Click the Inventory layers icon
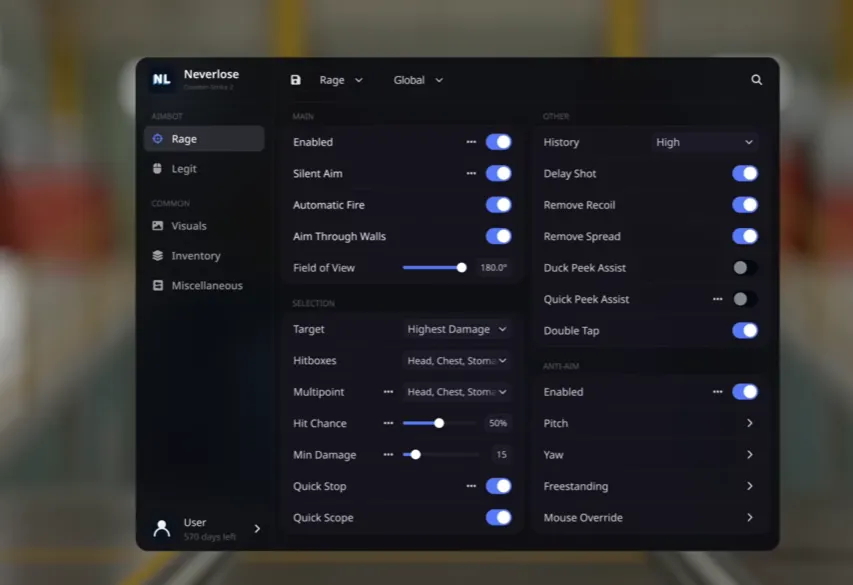 158,255
